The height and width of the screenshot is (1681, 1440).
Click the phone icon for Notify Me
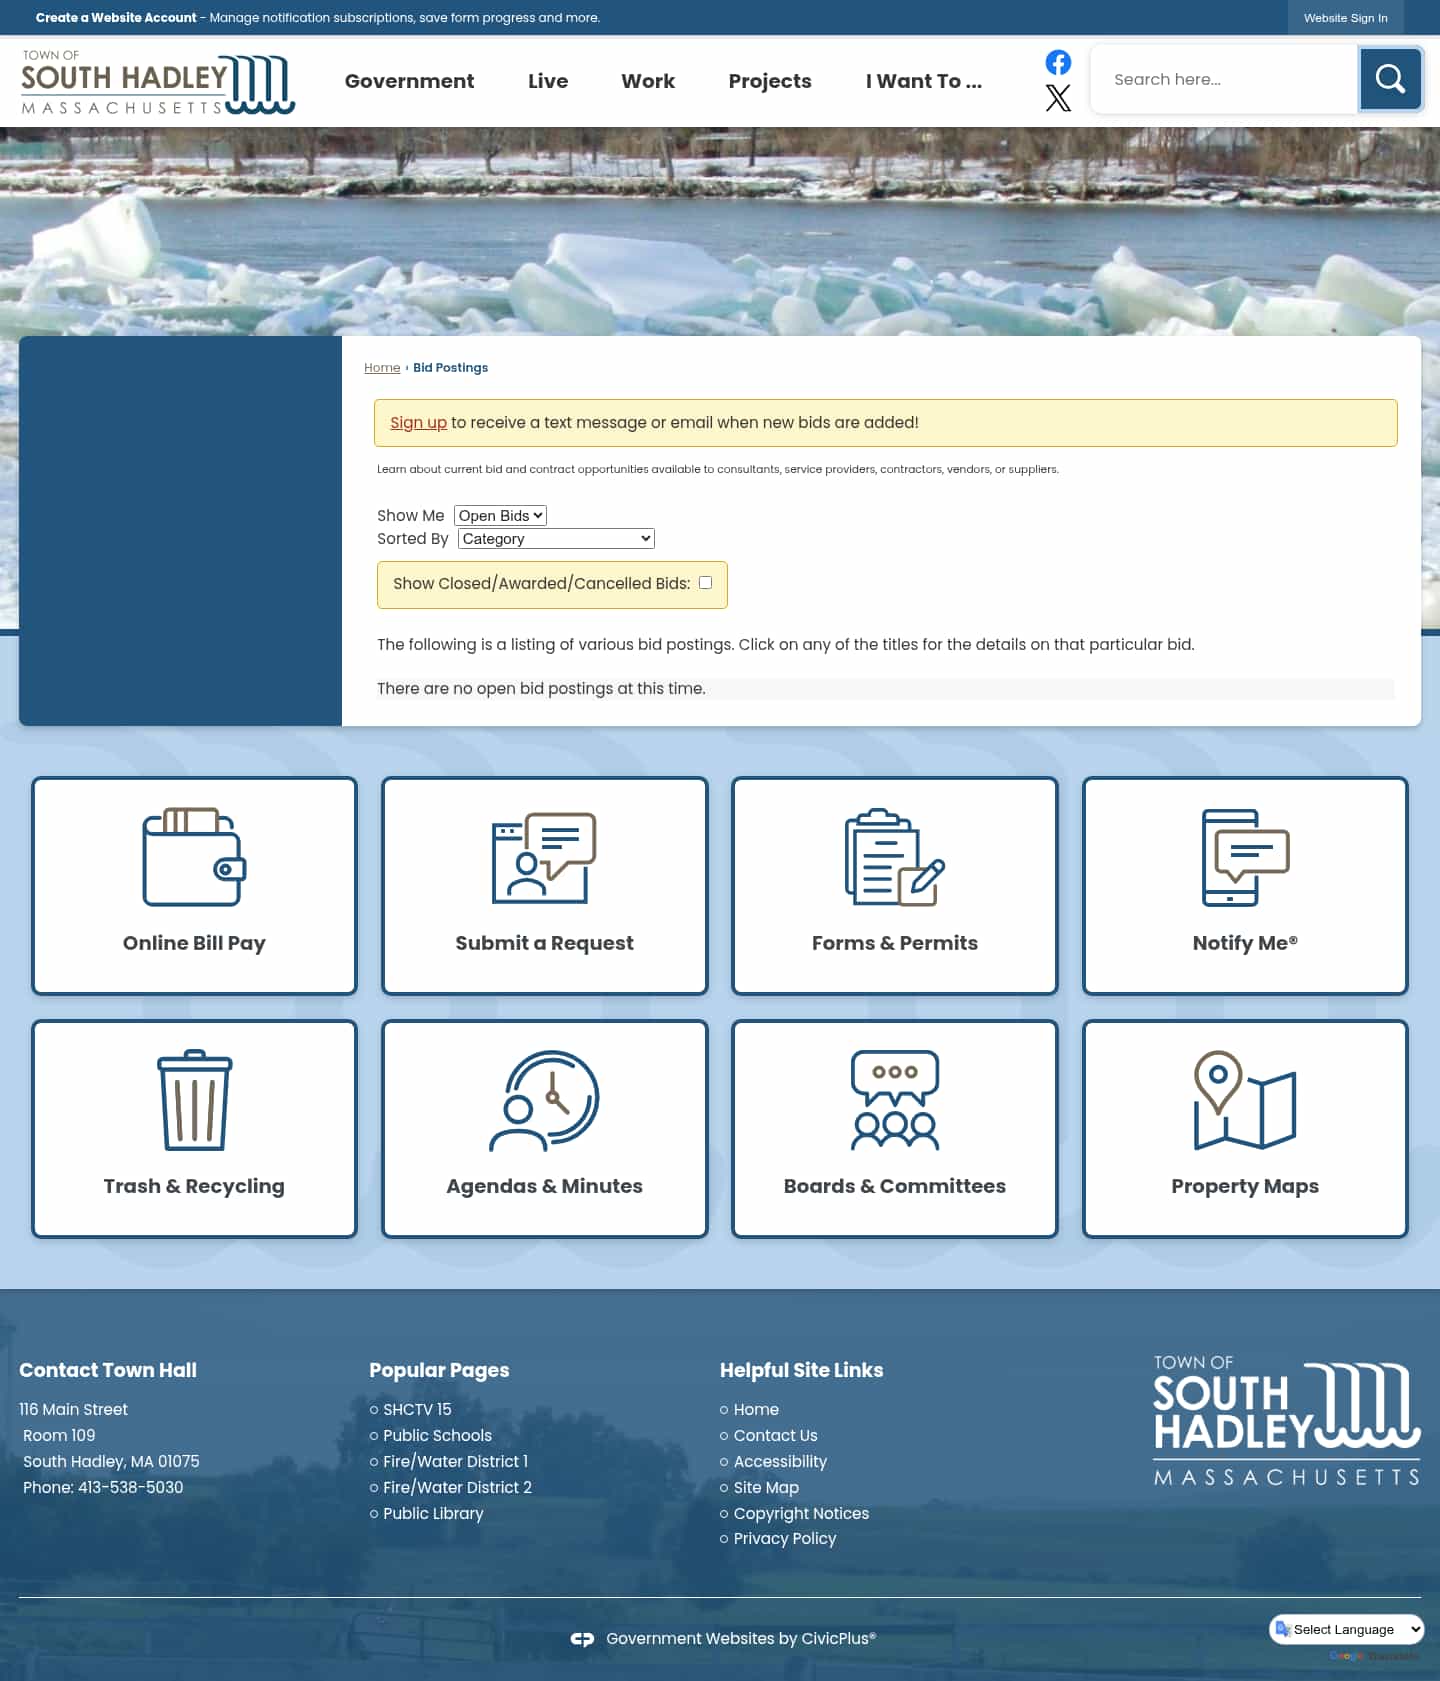pos(1245,857)
